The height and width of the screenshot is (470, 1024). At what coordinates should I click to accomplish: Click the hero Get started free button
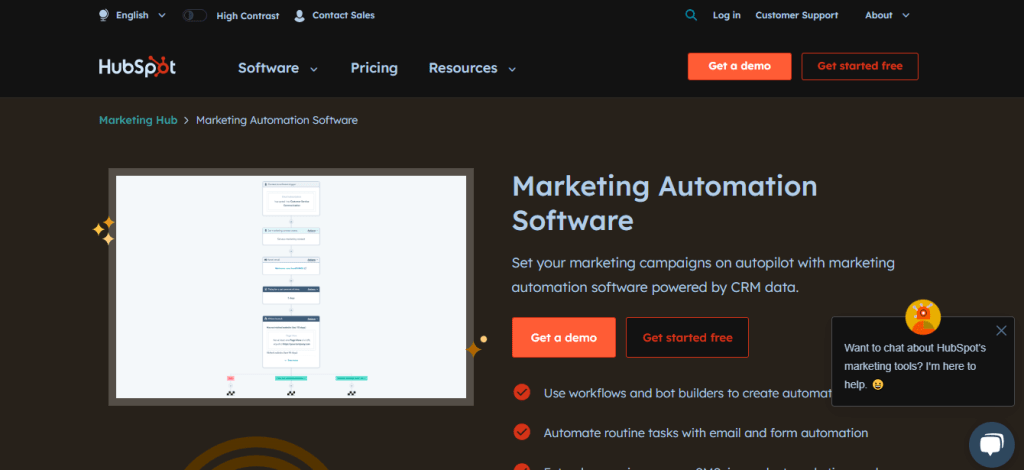coord(687,337)
